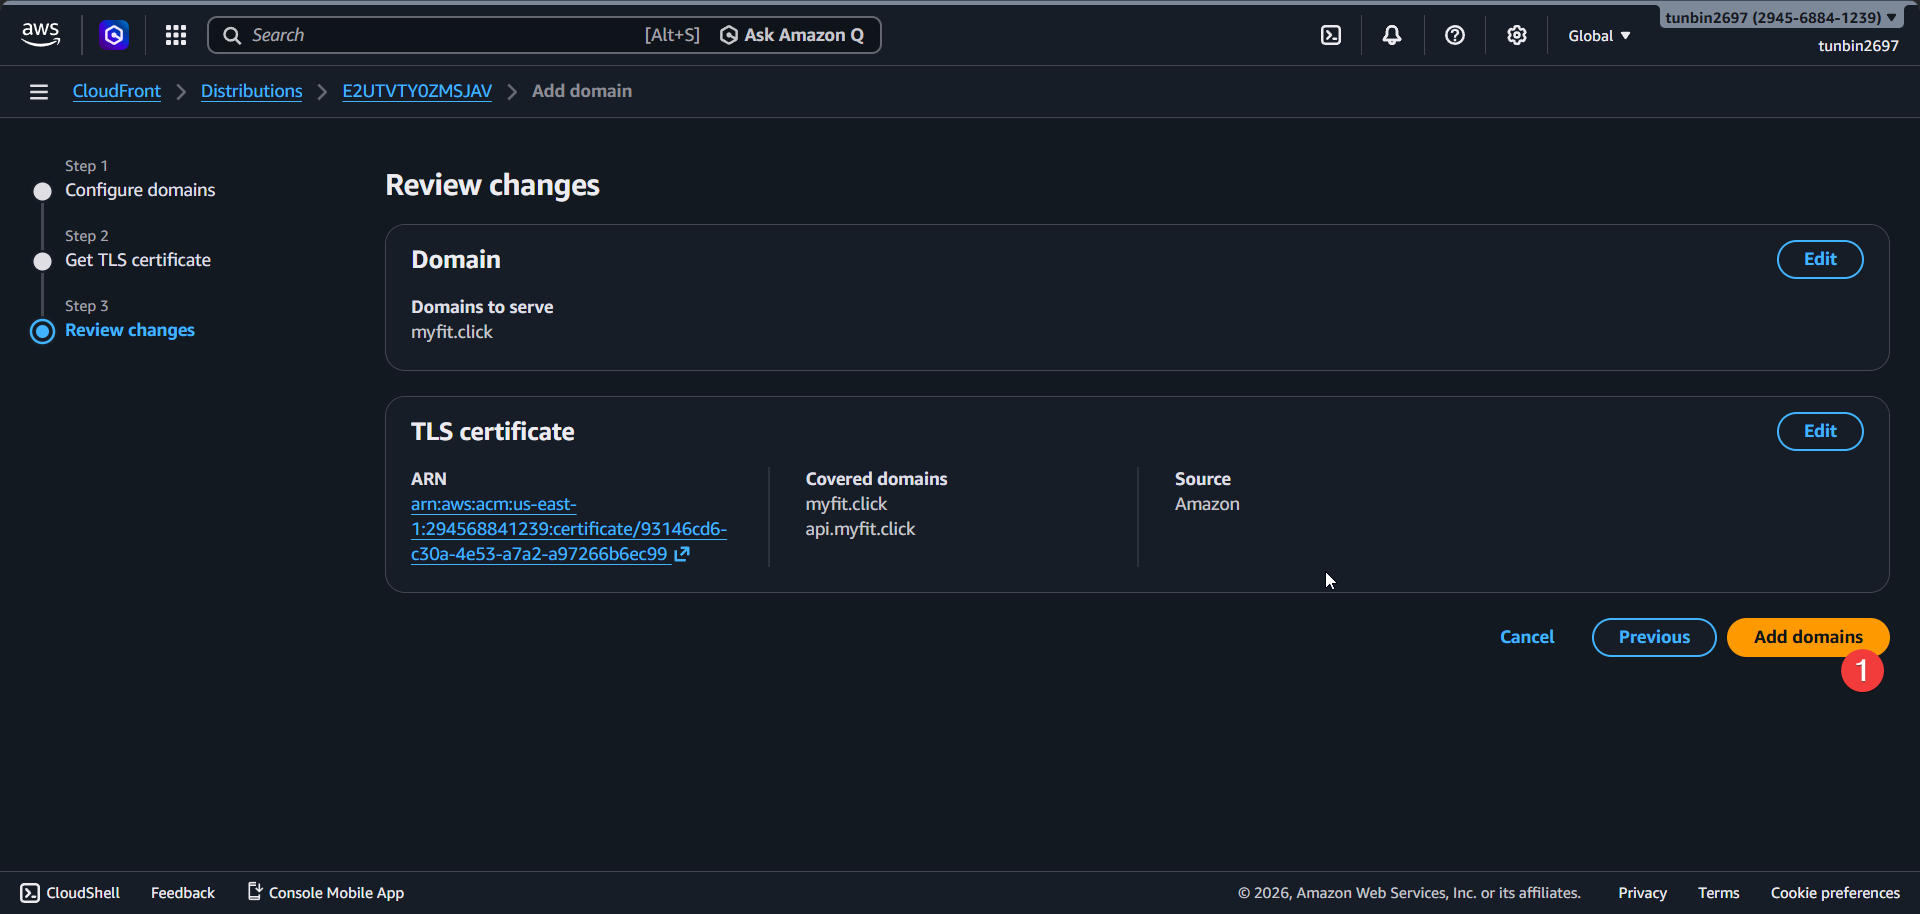Select Step 1 Configure domains

139,189
